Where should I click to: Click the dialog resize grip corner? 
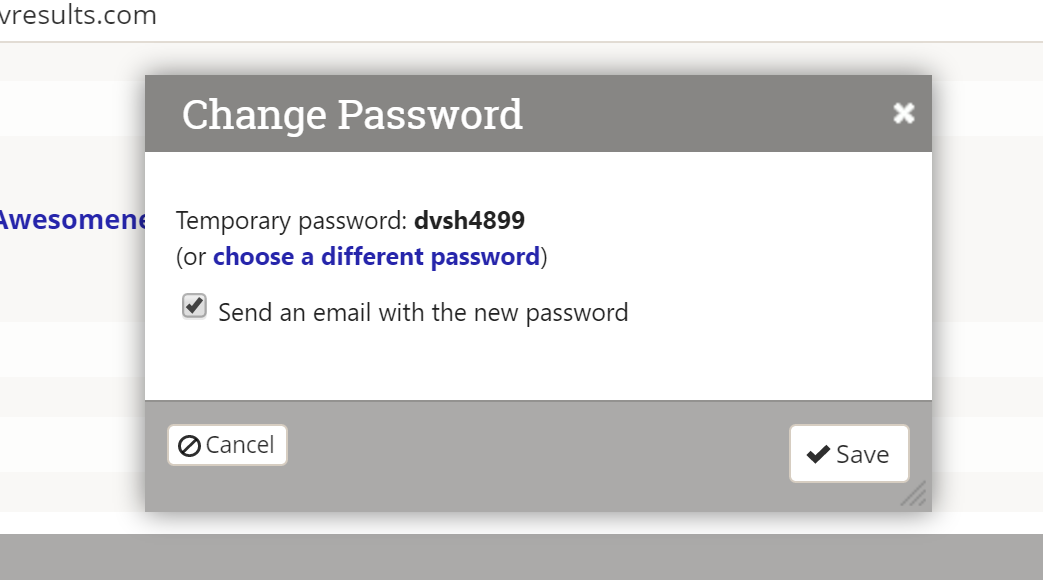914,494
